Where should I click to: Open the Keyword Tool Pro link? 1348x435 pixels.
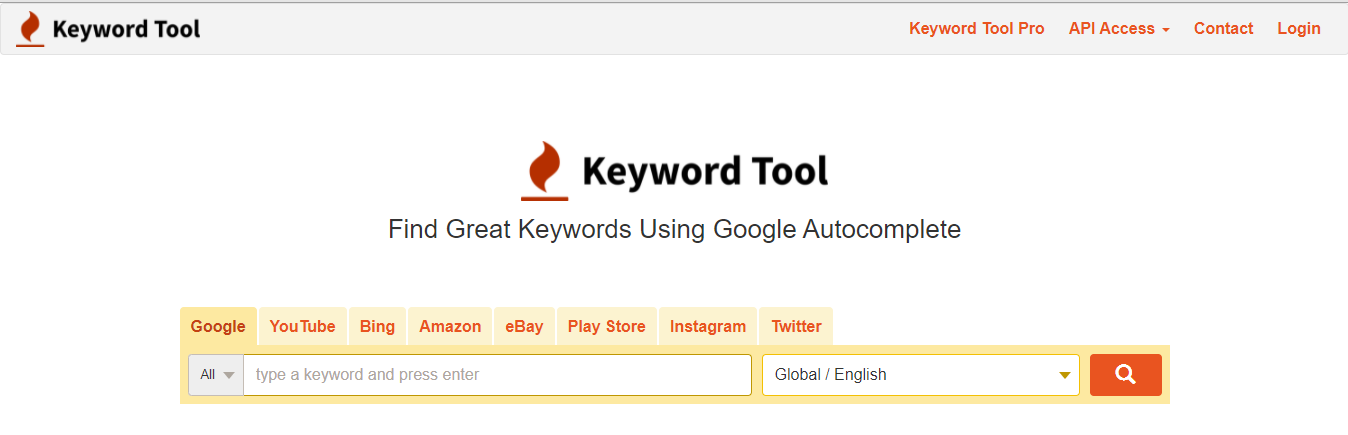tap(976, 29)
